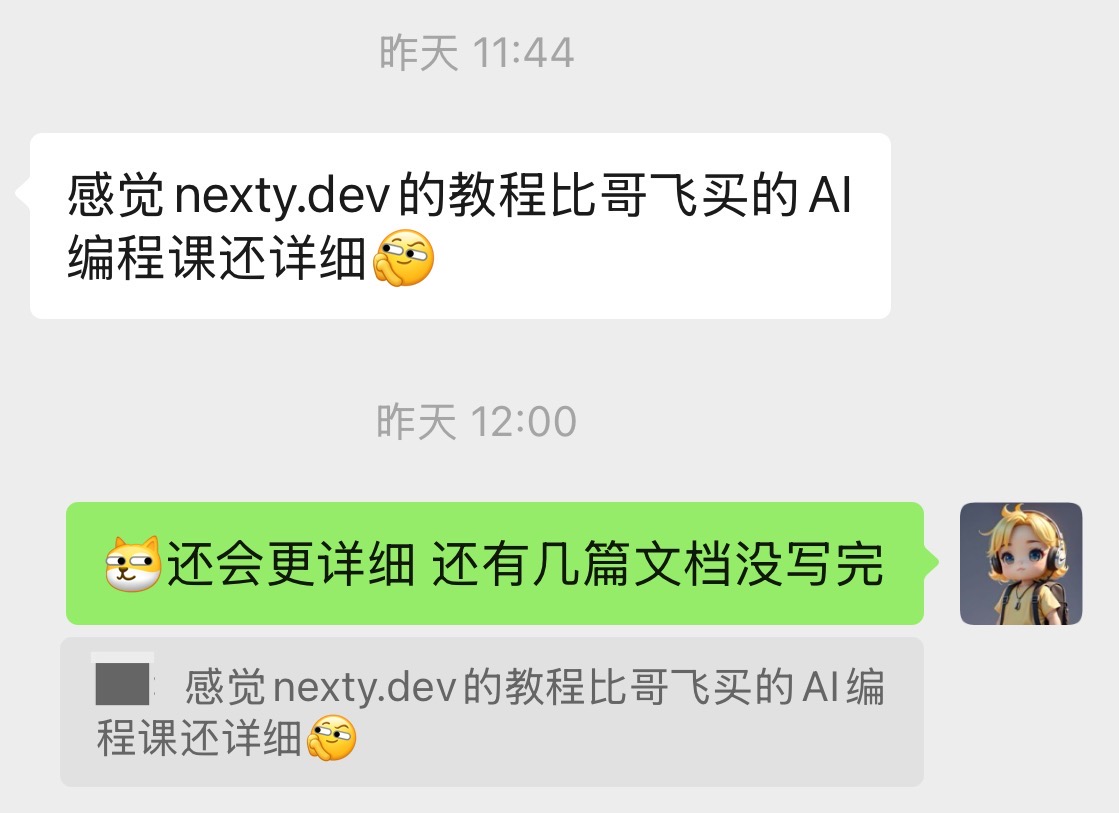
Task: Click '感觉' at start of white message
Action: click(x=116, y=195)
